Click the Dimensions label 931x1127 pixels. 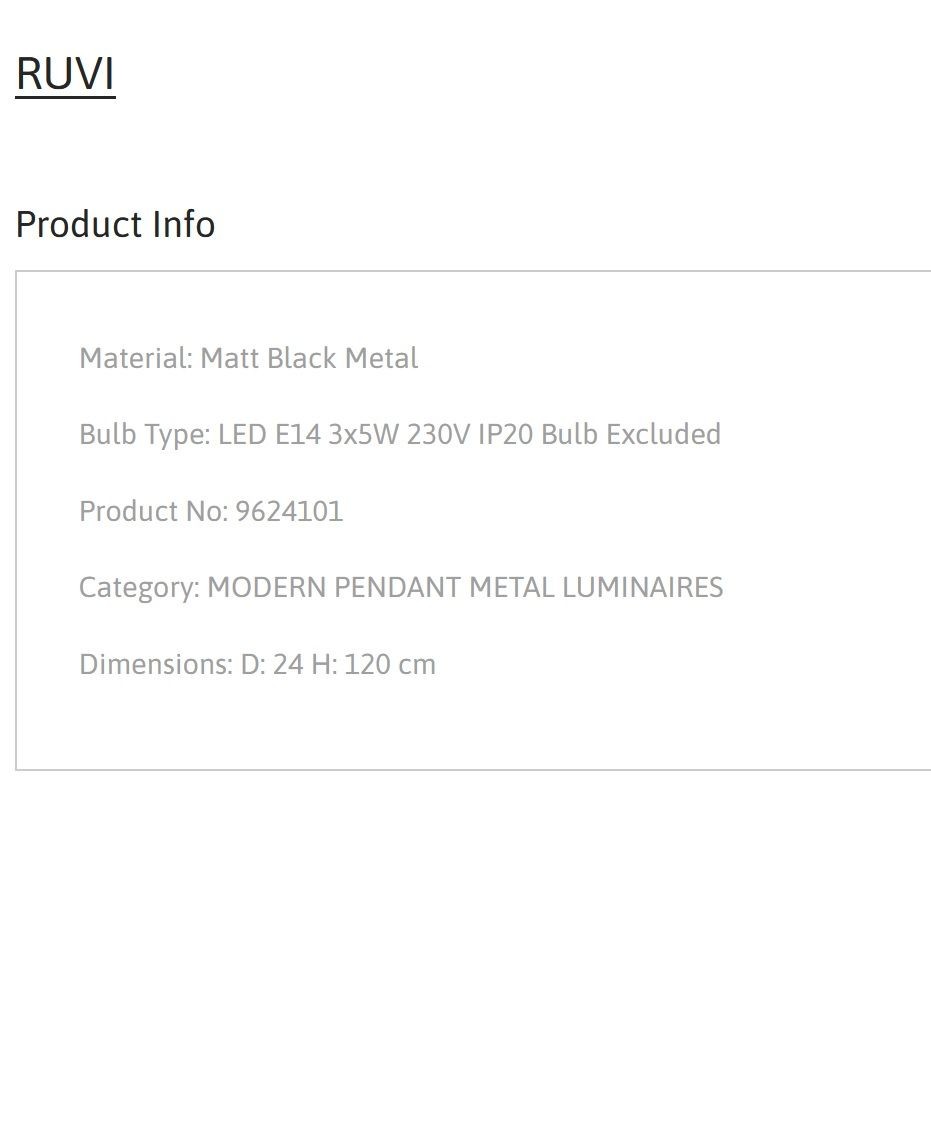point(156,664)
